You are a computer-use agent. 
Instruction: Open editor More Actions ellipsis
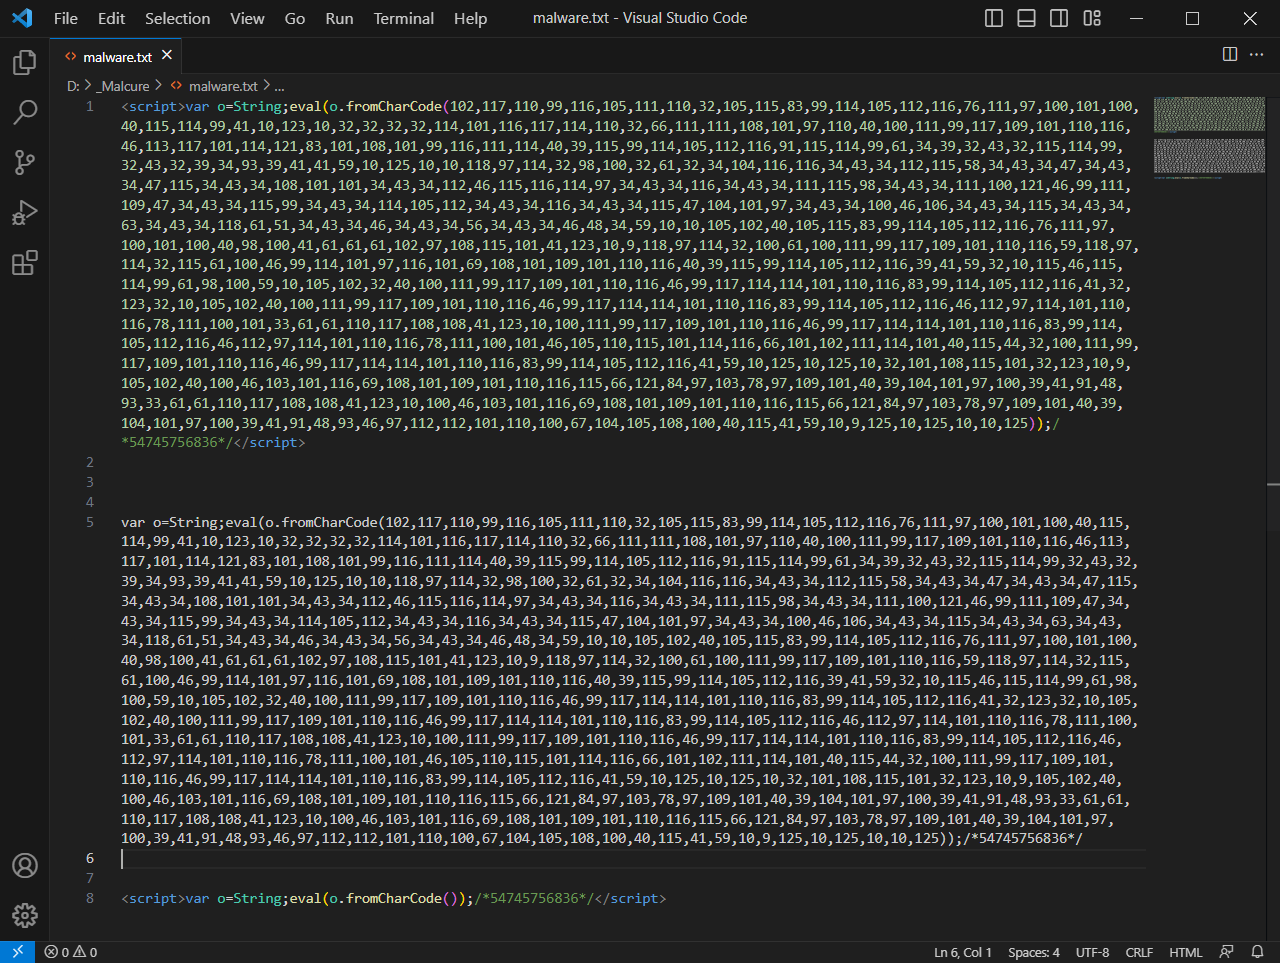coord(1258,54)
